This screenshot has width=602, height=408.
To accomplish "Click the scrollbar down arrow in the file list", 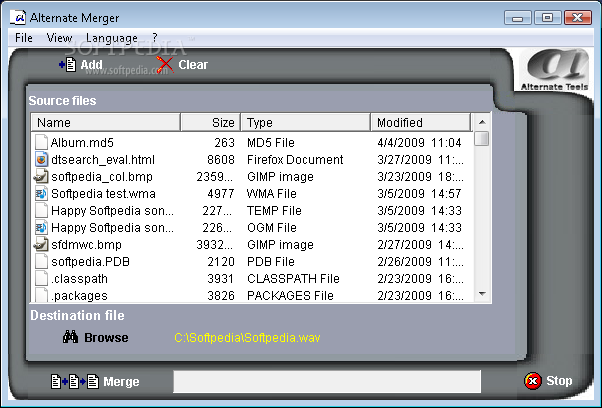I will tap(482, 294).
